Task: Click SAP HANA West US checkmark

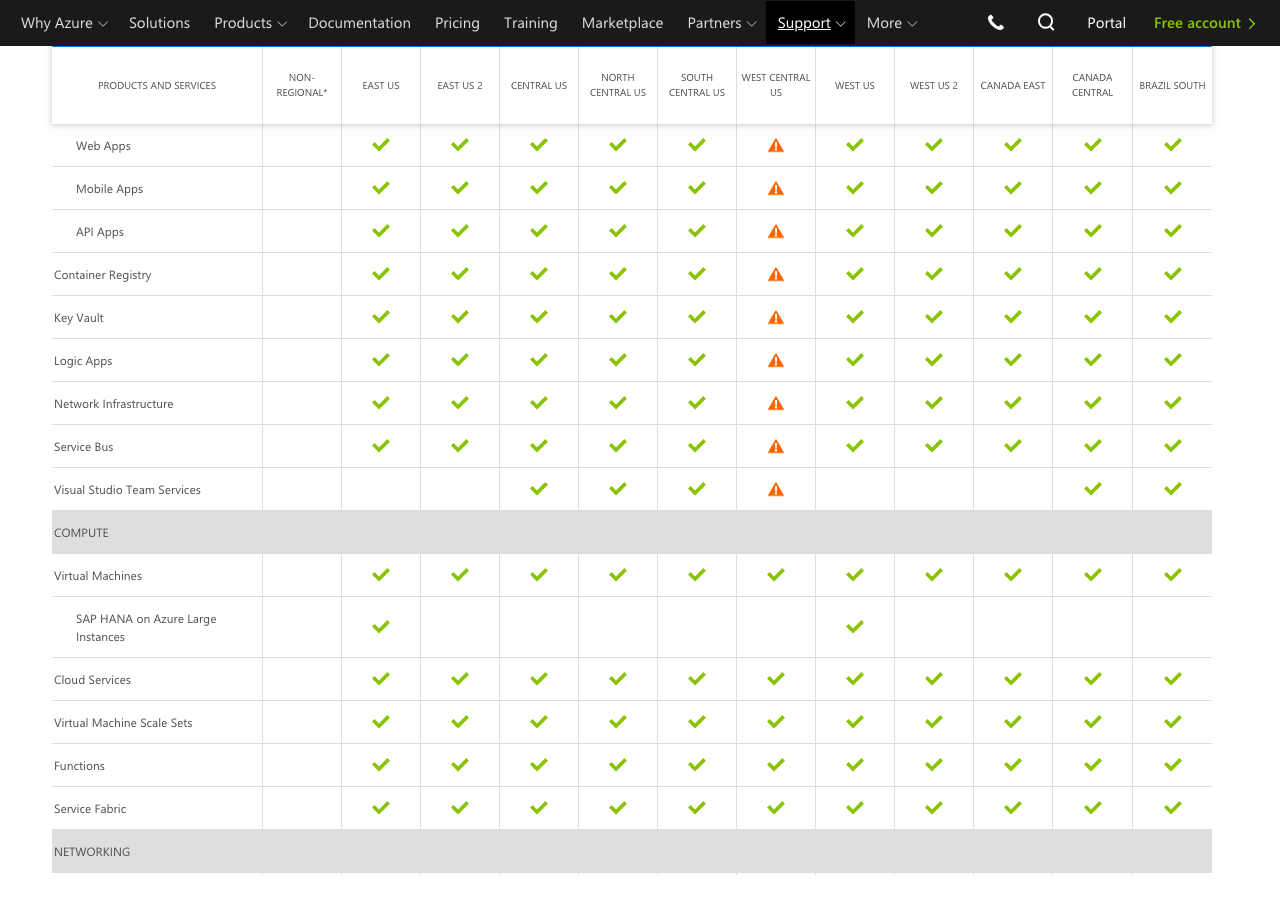Action: [x=855, y=627]
